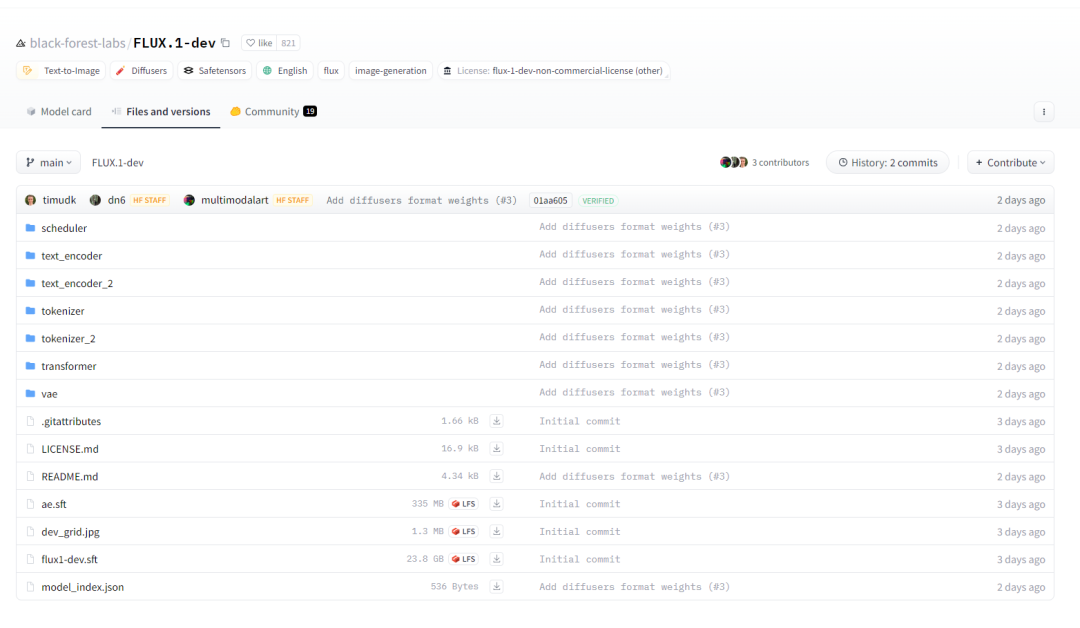Screen dimensions: 1080x628
Task: Open the README.md file
Action: (x=70, y=477)
